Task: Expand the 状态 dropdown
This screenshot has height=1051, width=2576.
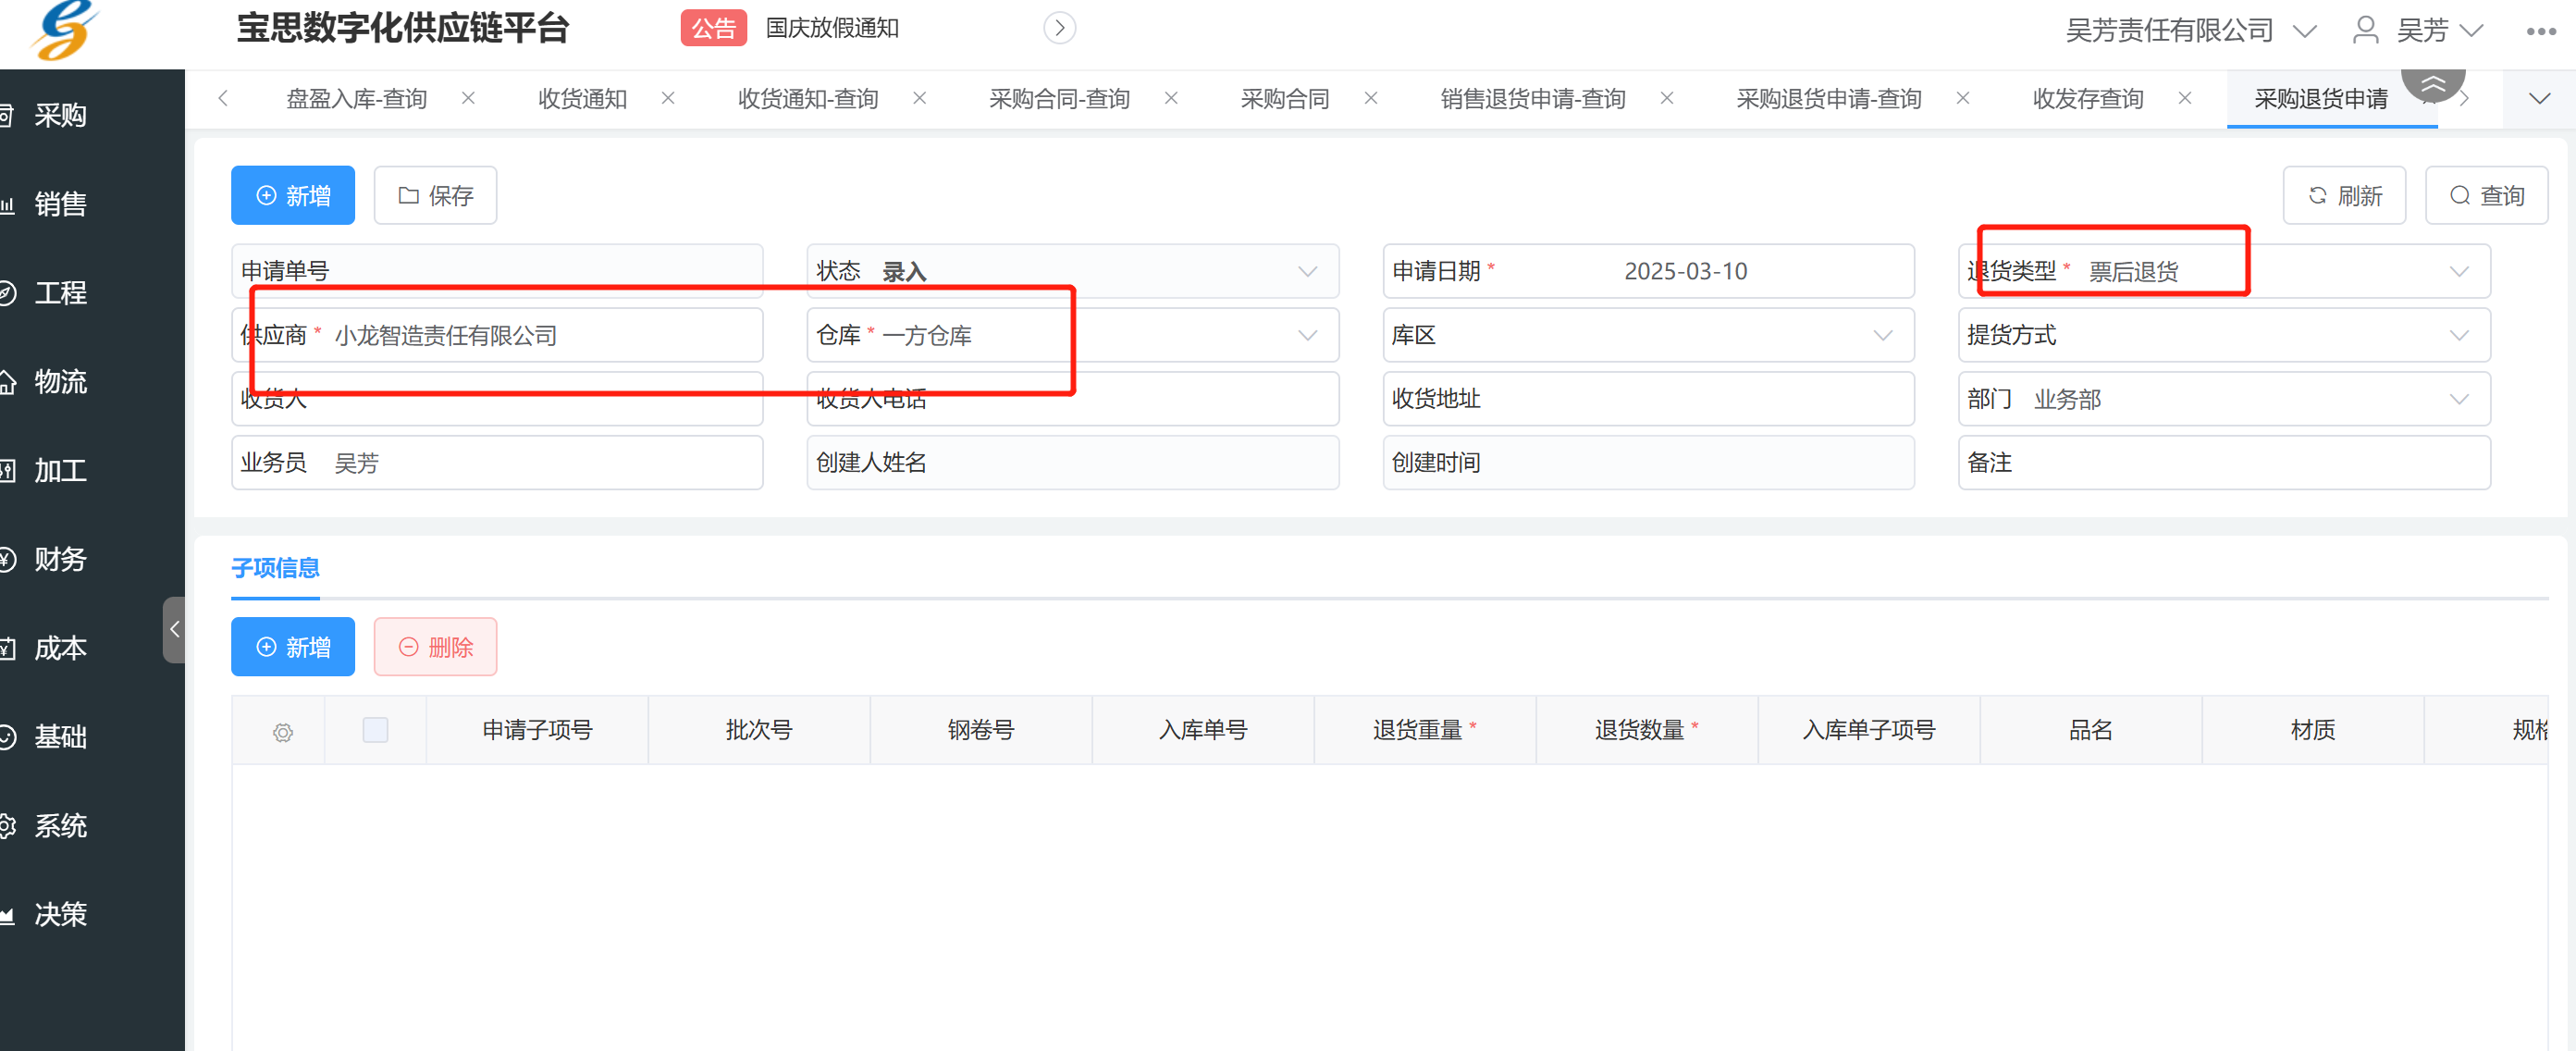Action: point(1307,271)
